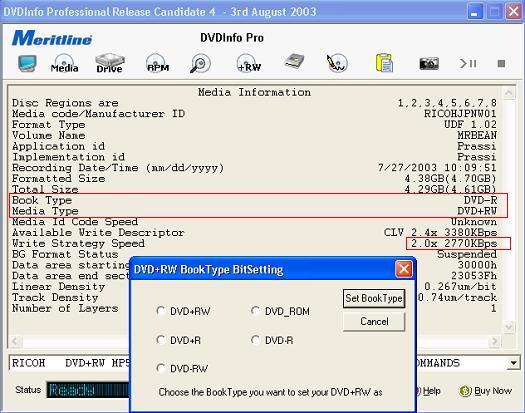Select the DVD+RW radio button
Viewport: 525px width, 413px height.
point(161,311)
